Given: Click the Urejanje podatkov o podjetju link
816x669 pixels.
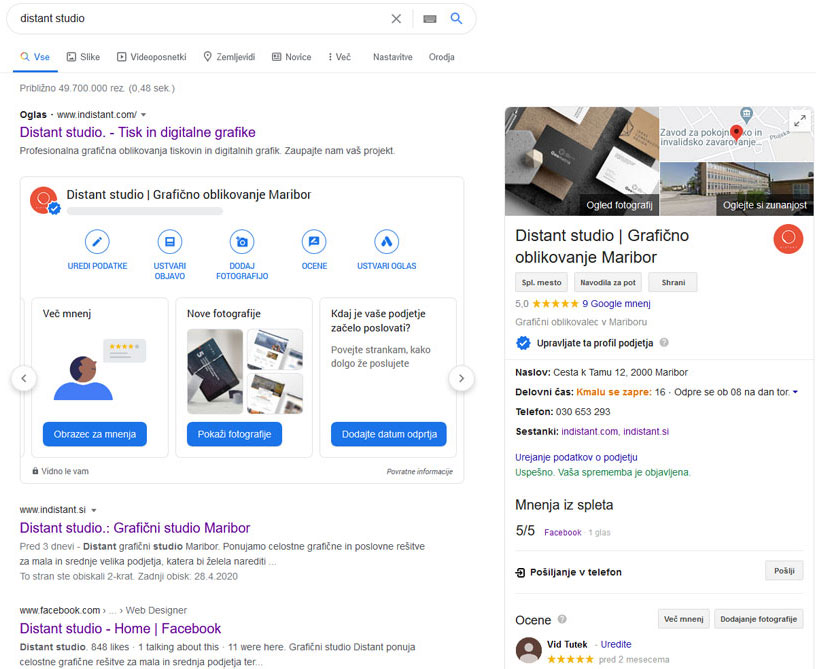Looking at the screenshot, I should pyautogui.click(x=576, y=457).
